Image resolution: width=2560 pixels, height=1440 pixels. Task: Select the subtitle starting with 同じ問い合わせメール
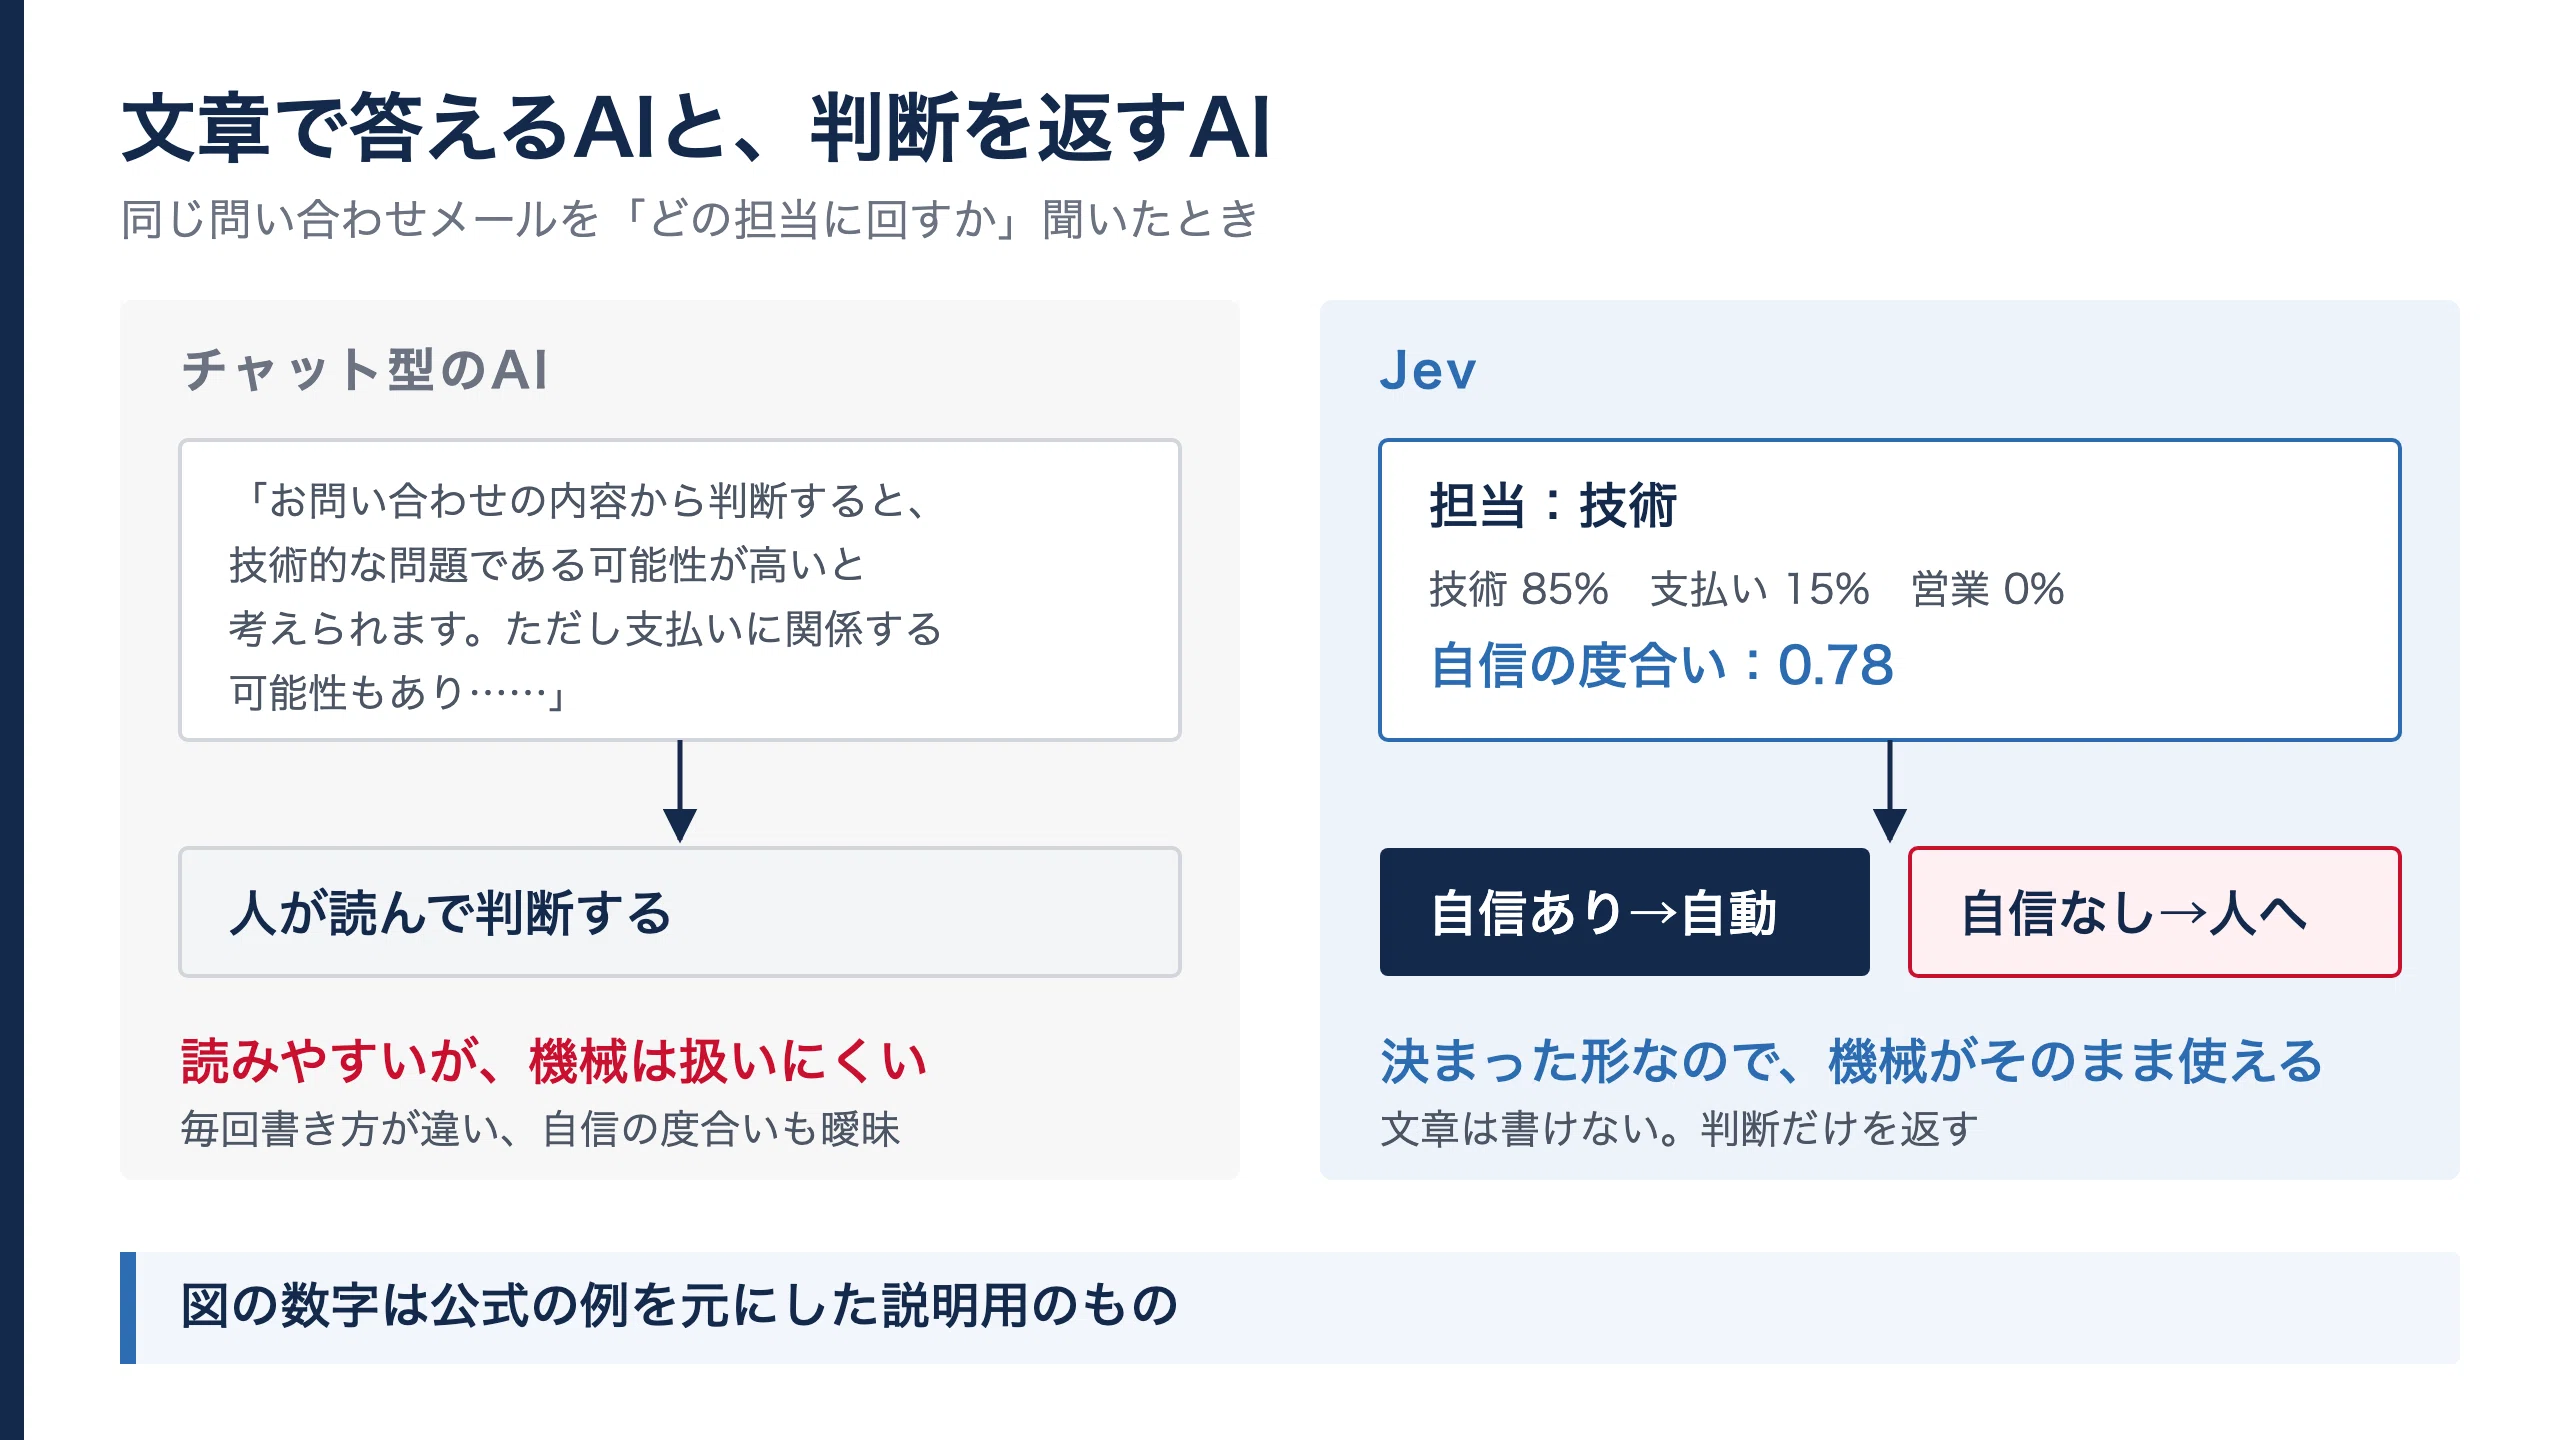point(689,219)
